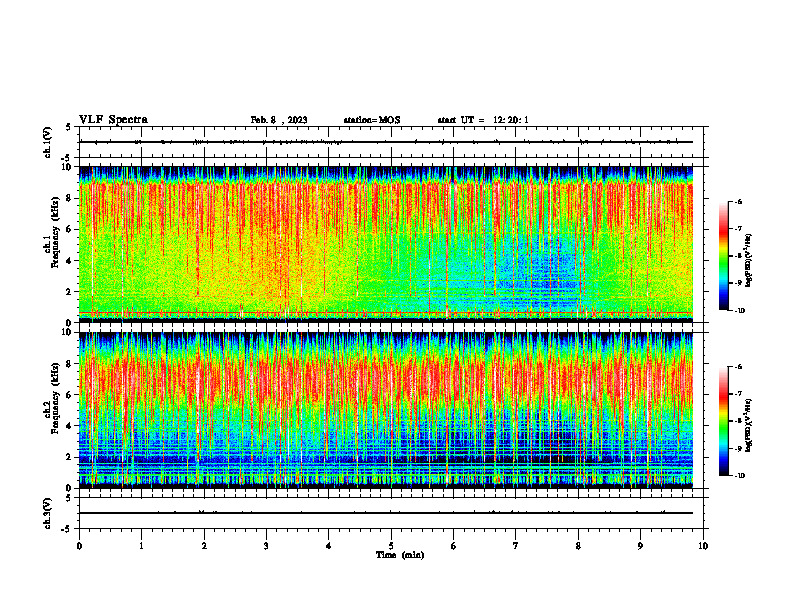Click the ch.1 frequency tick label '4'

pyautogui.click(x=69, y=261)
